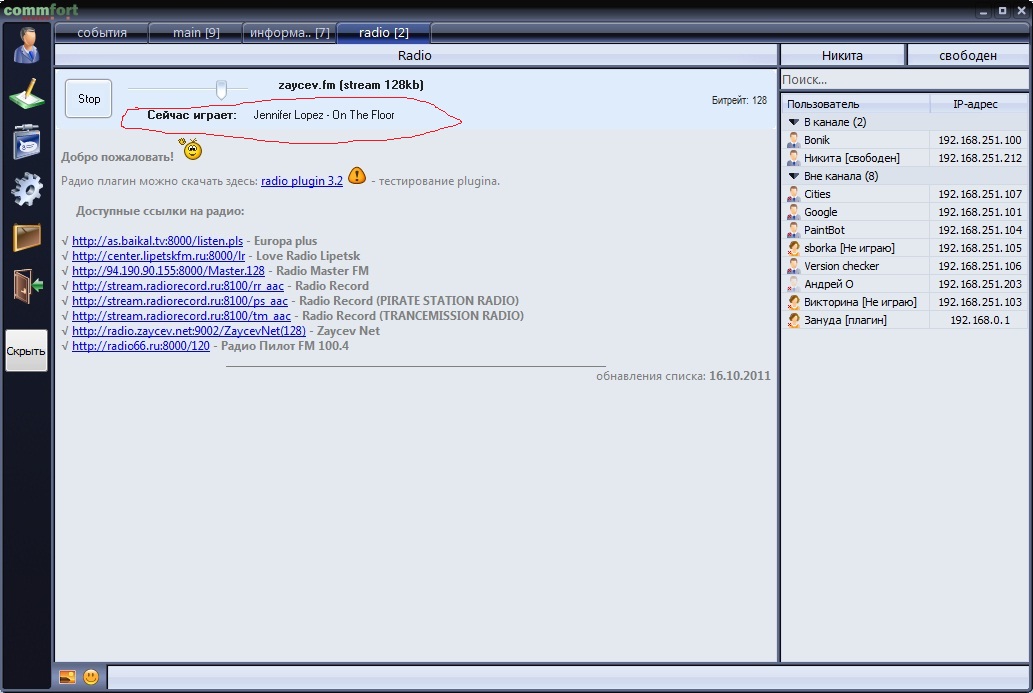Image resolution: width=1033 pixels, height=693 pixels.
Task: Collapse the 'В канале (2)' user group
Action: point(793,122)
